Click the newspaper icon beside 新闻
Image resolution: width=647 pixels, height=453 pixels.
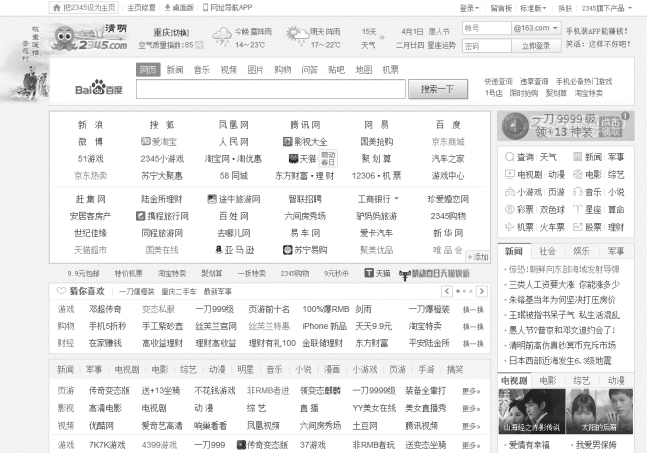point(578,157)
